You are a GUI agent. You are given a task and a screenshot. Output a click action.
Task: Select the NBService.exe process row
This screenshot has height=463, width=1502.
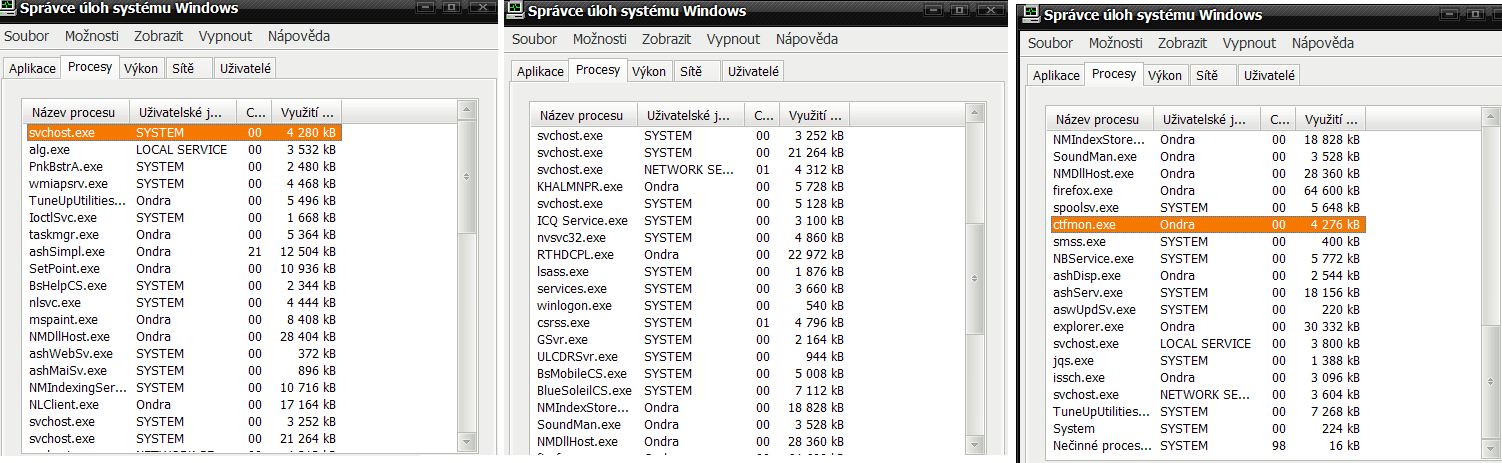(1208, 258)
